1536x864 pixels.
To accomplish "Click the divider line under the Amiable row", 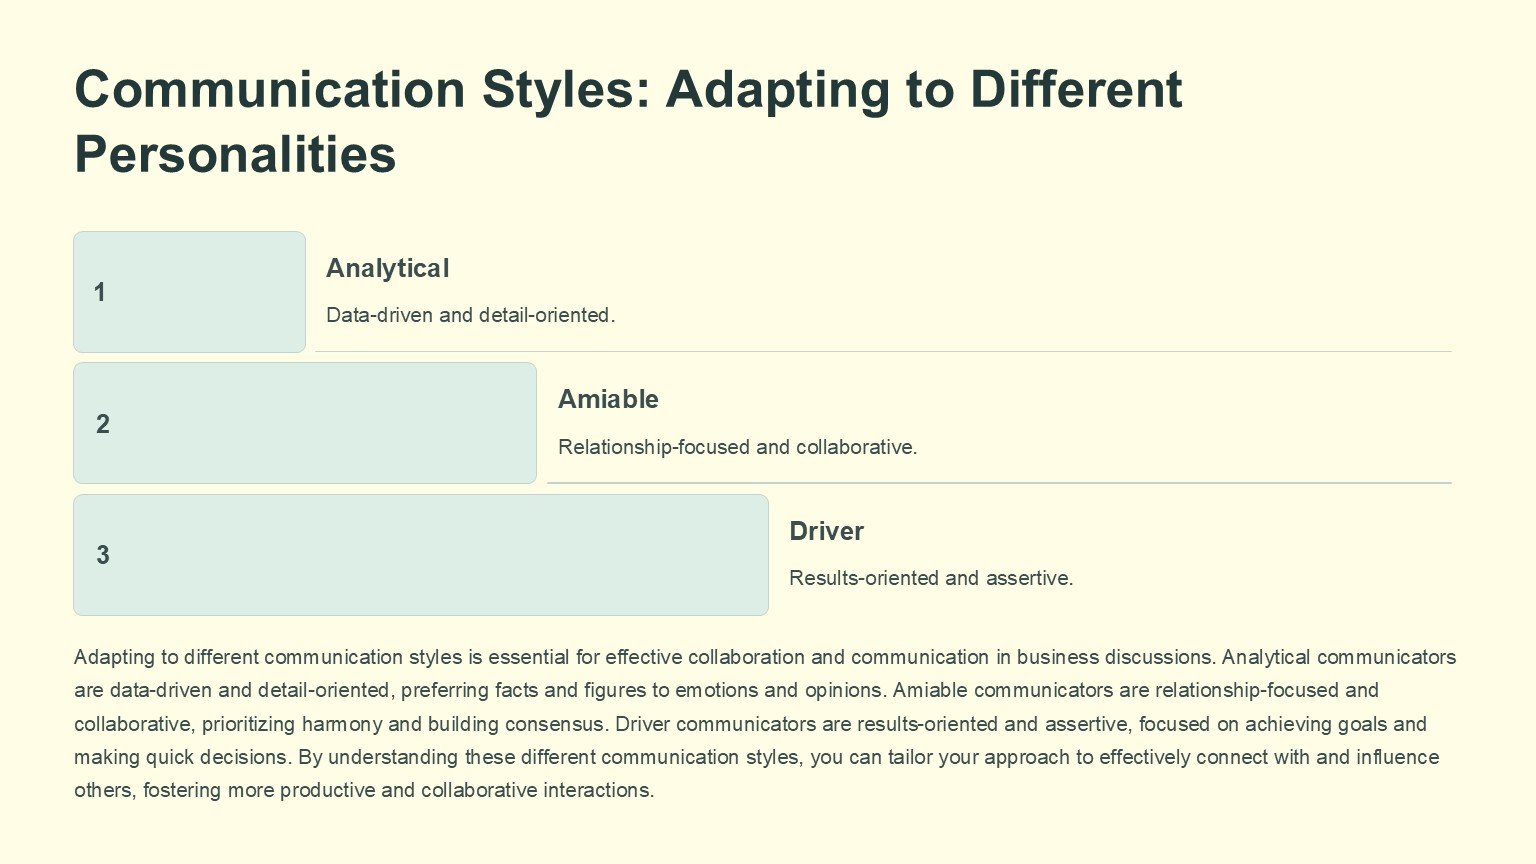I will [x=999, y=483].
